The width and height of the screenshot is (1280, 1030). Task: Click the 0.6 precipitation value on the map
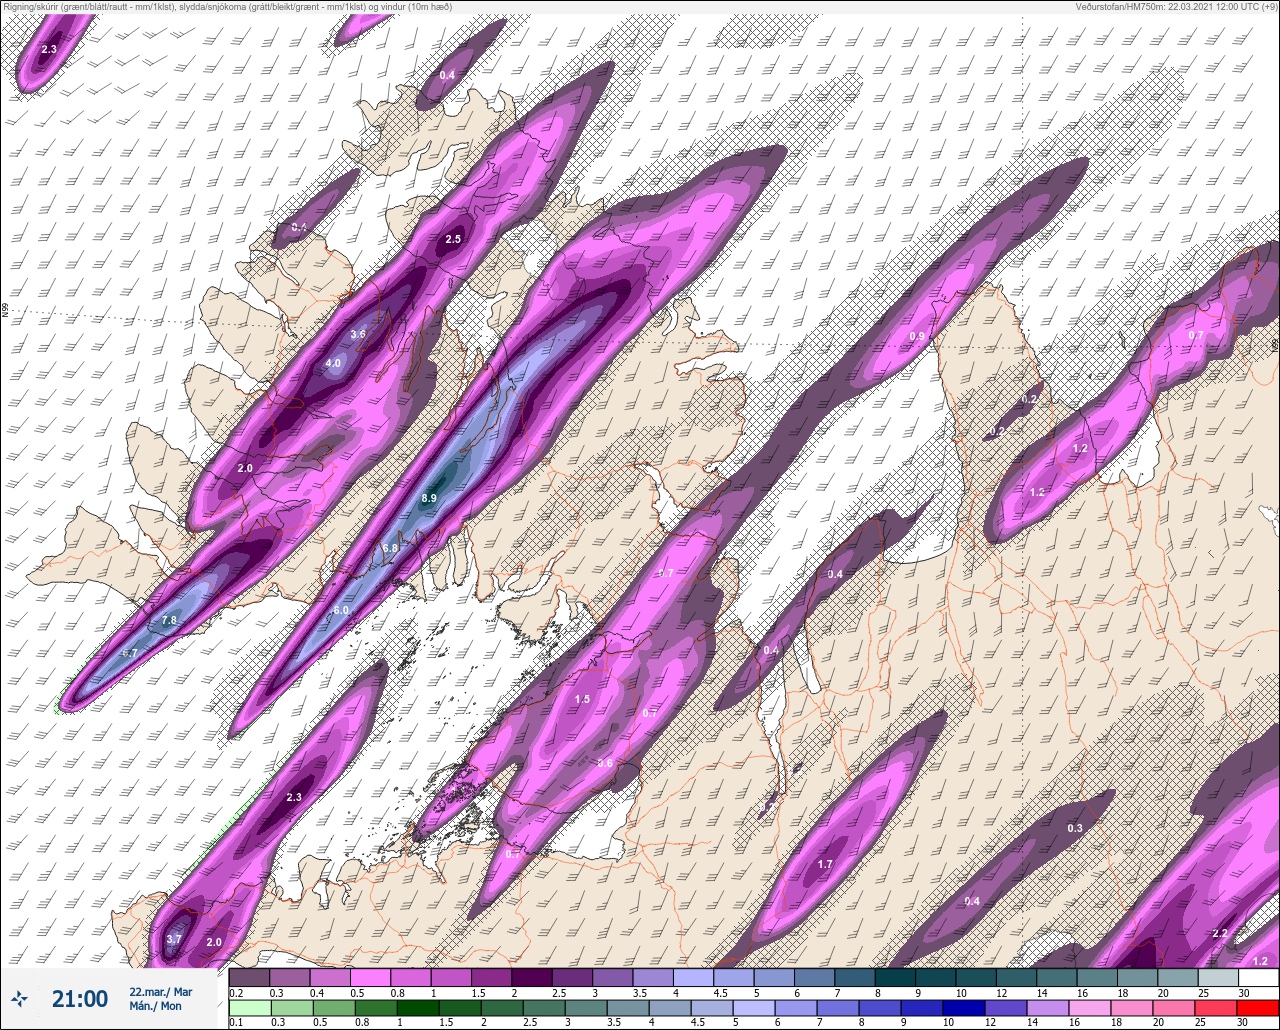(605, 763)
